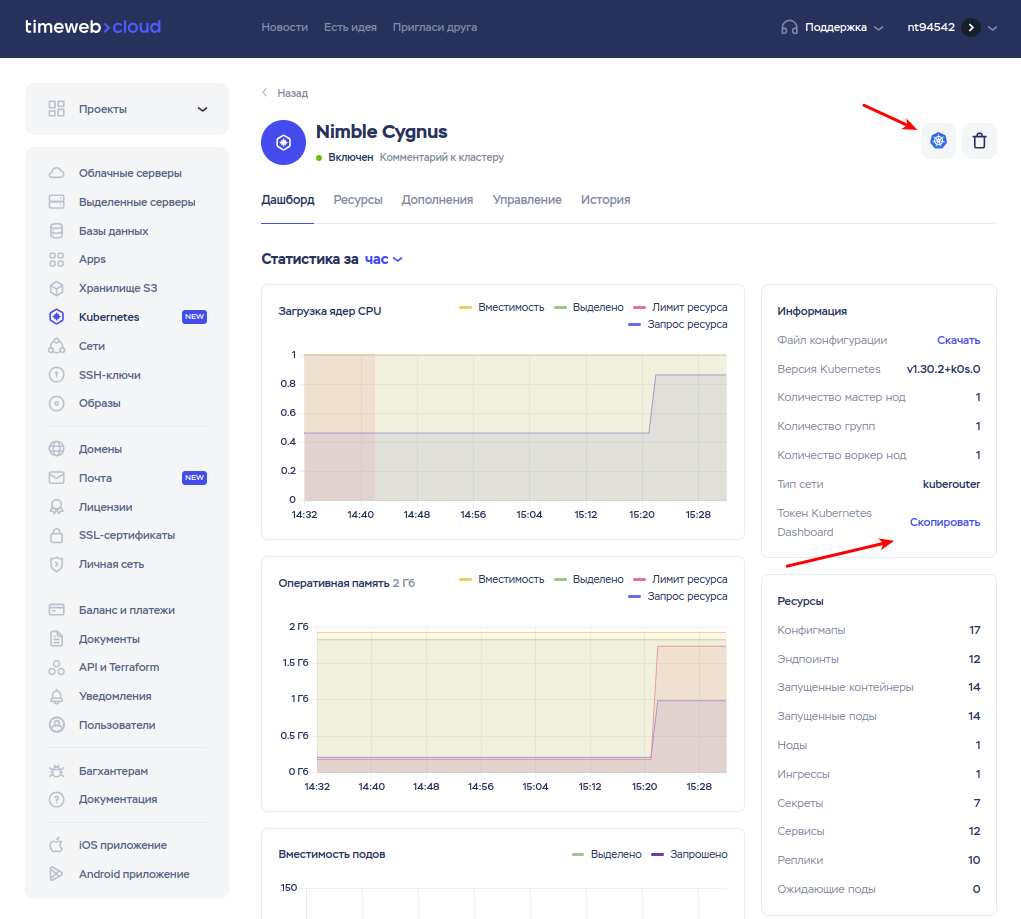The width and height of the screenshot is (1021, 919).
Task: Toggle Выделено legend in CPU chart
Action: pyautogui.click(x=589, y=307)
